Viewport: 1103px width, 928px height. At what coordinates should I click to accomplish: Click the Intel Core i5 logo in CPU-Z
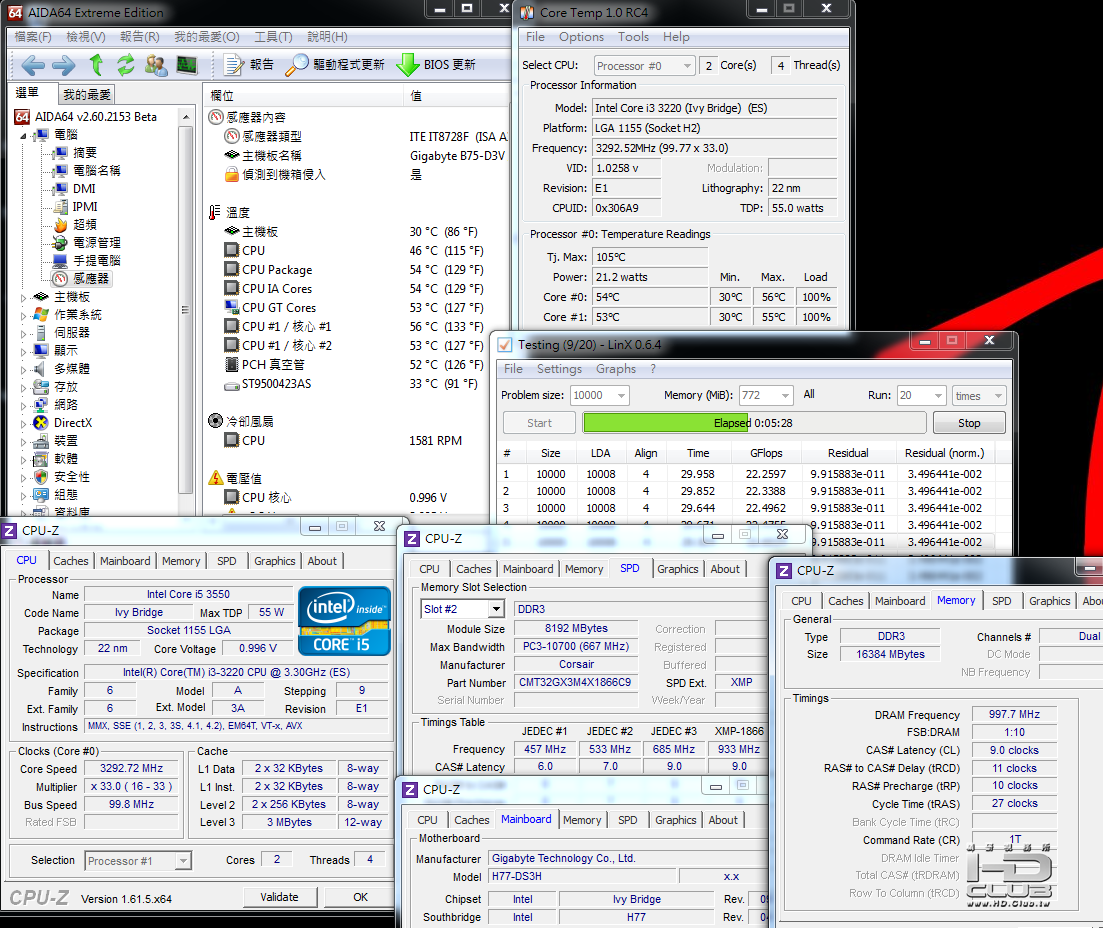click(x=344, y=621)
